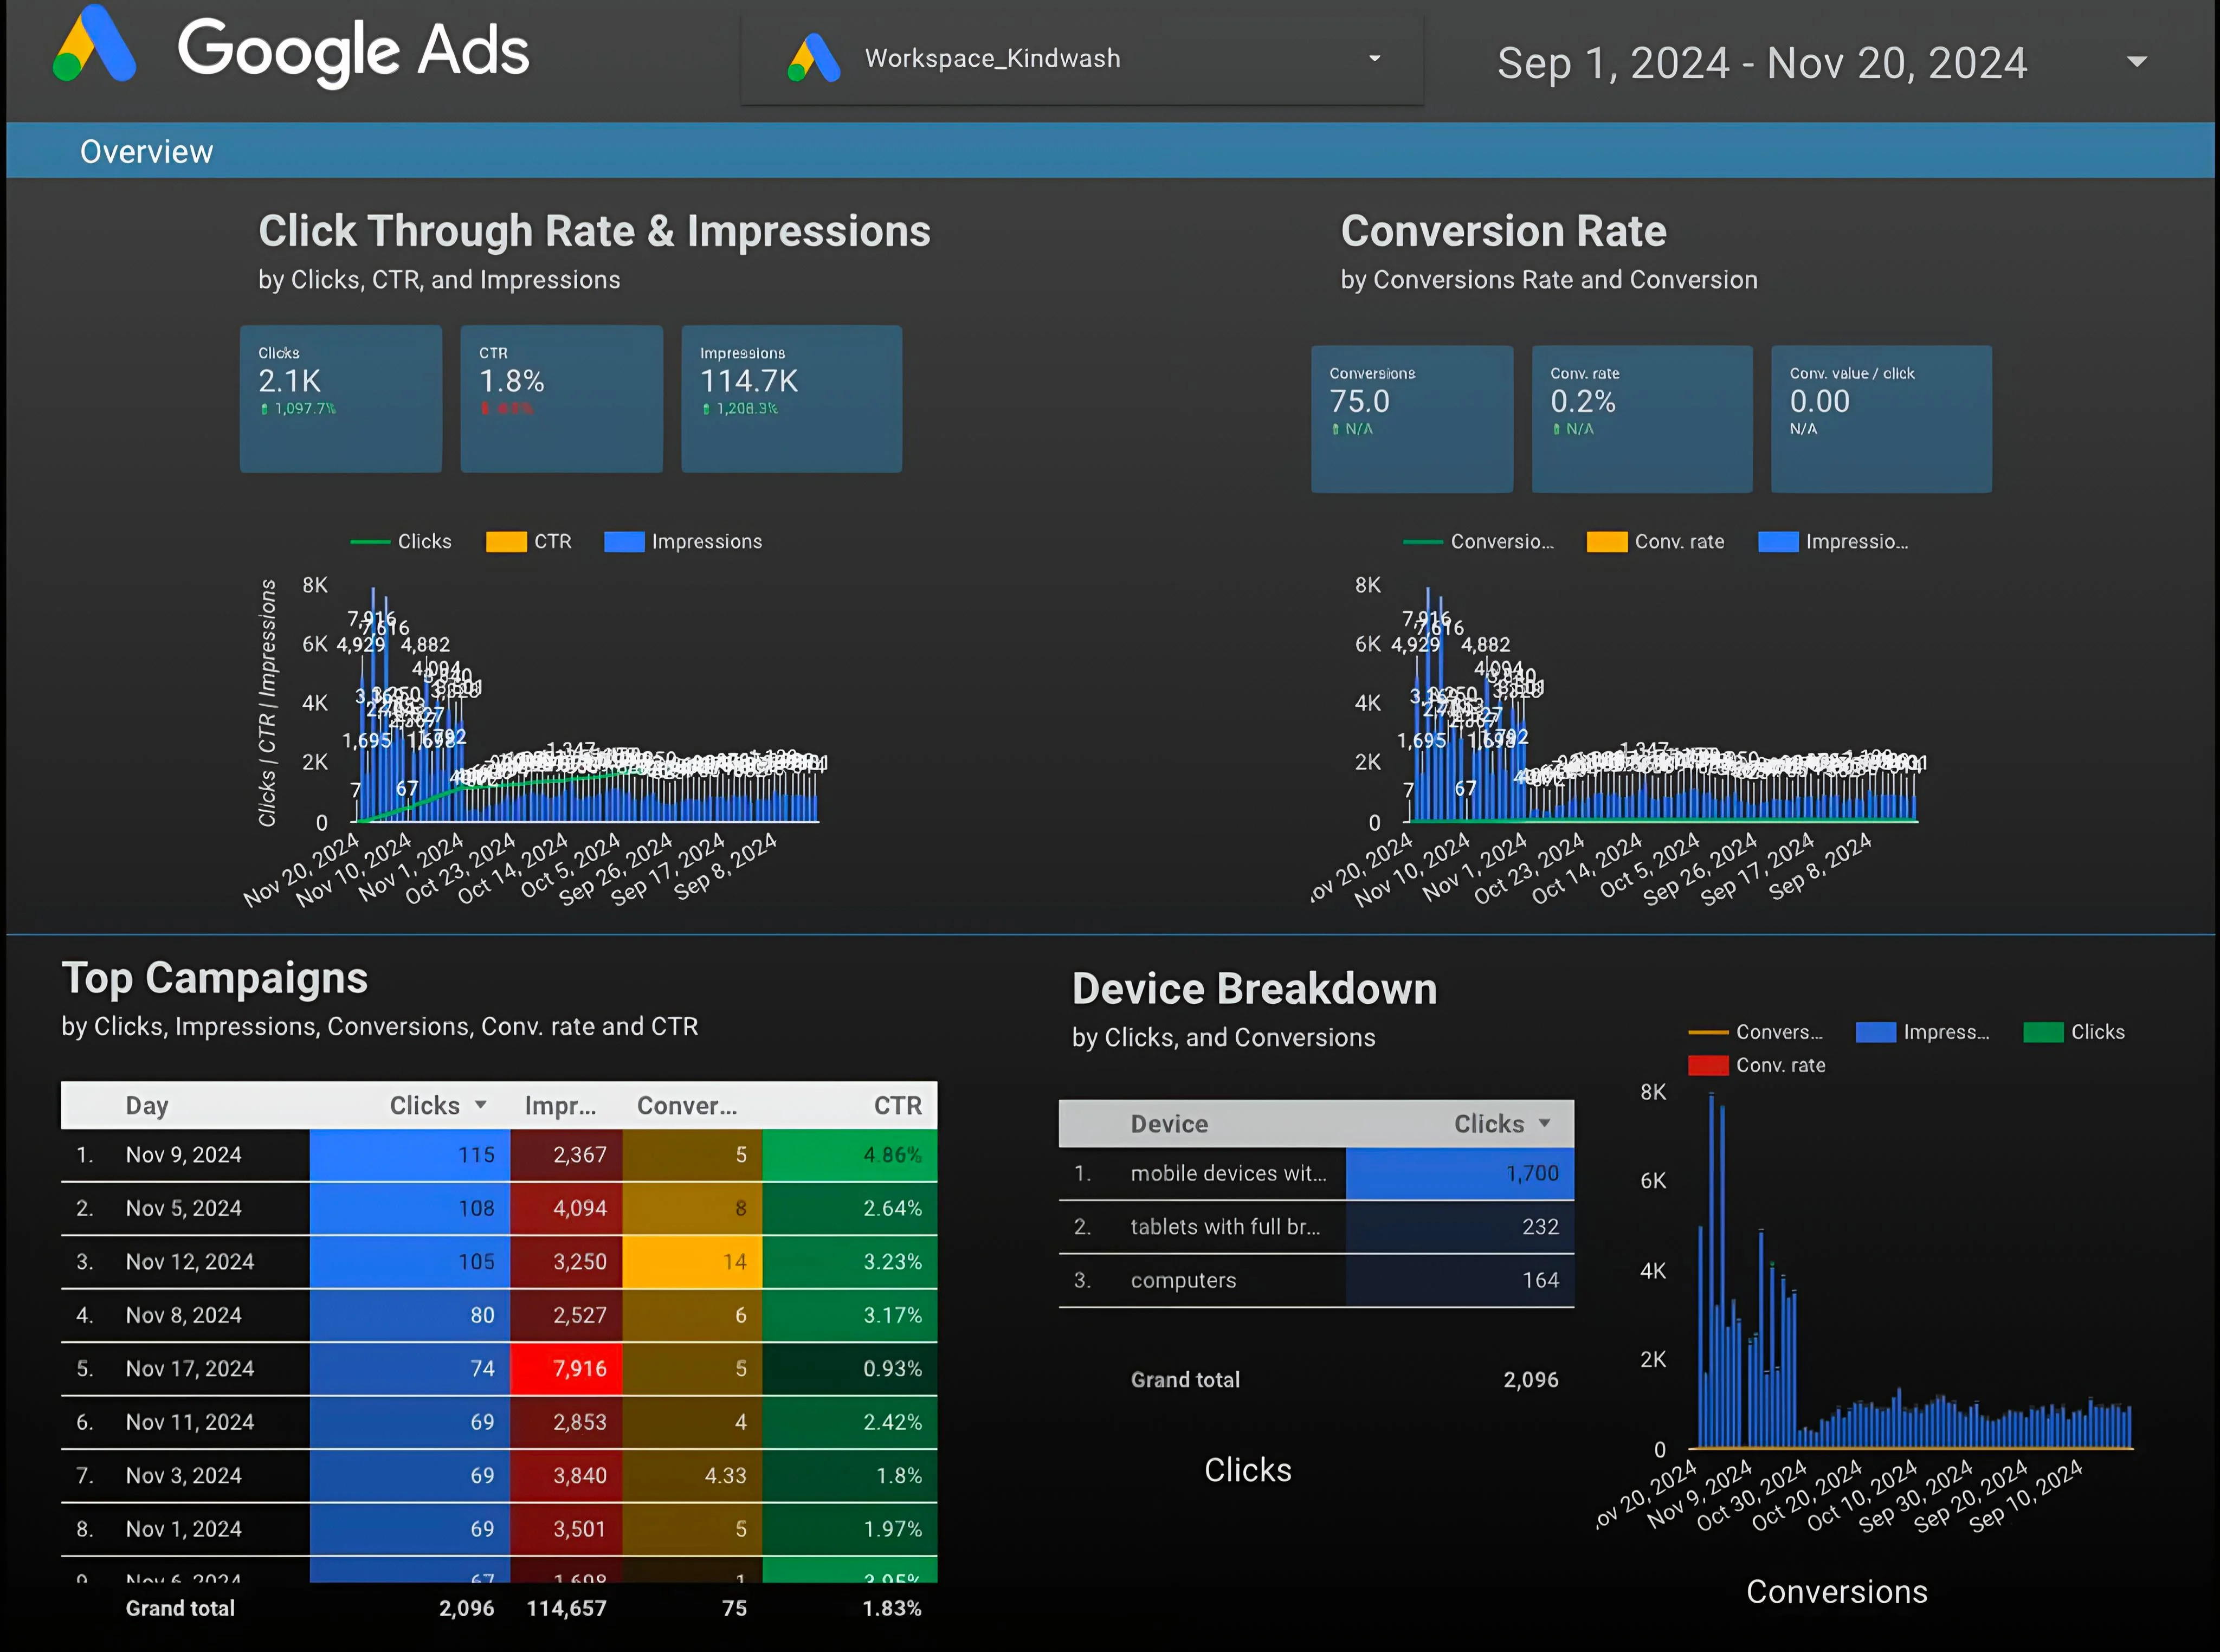Select the Nov 11, 2024 row date
This screenshot has width=2220, height=1652.
click(190, 1422)
